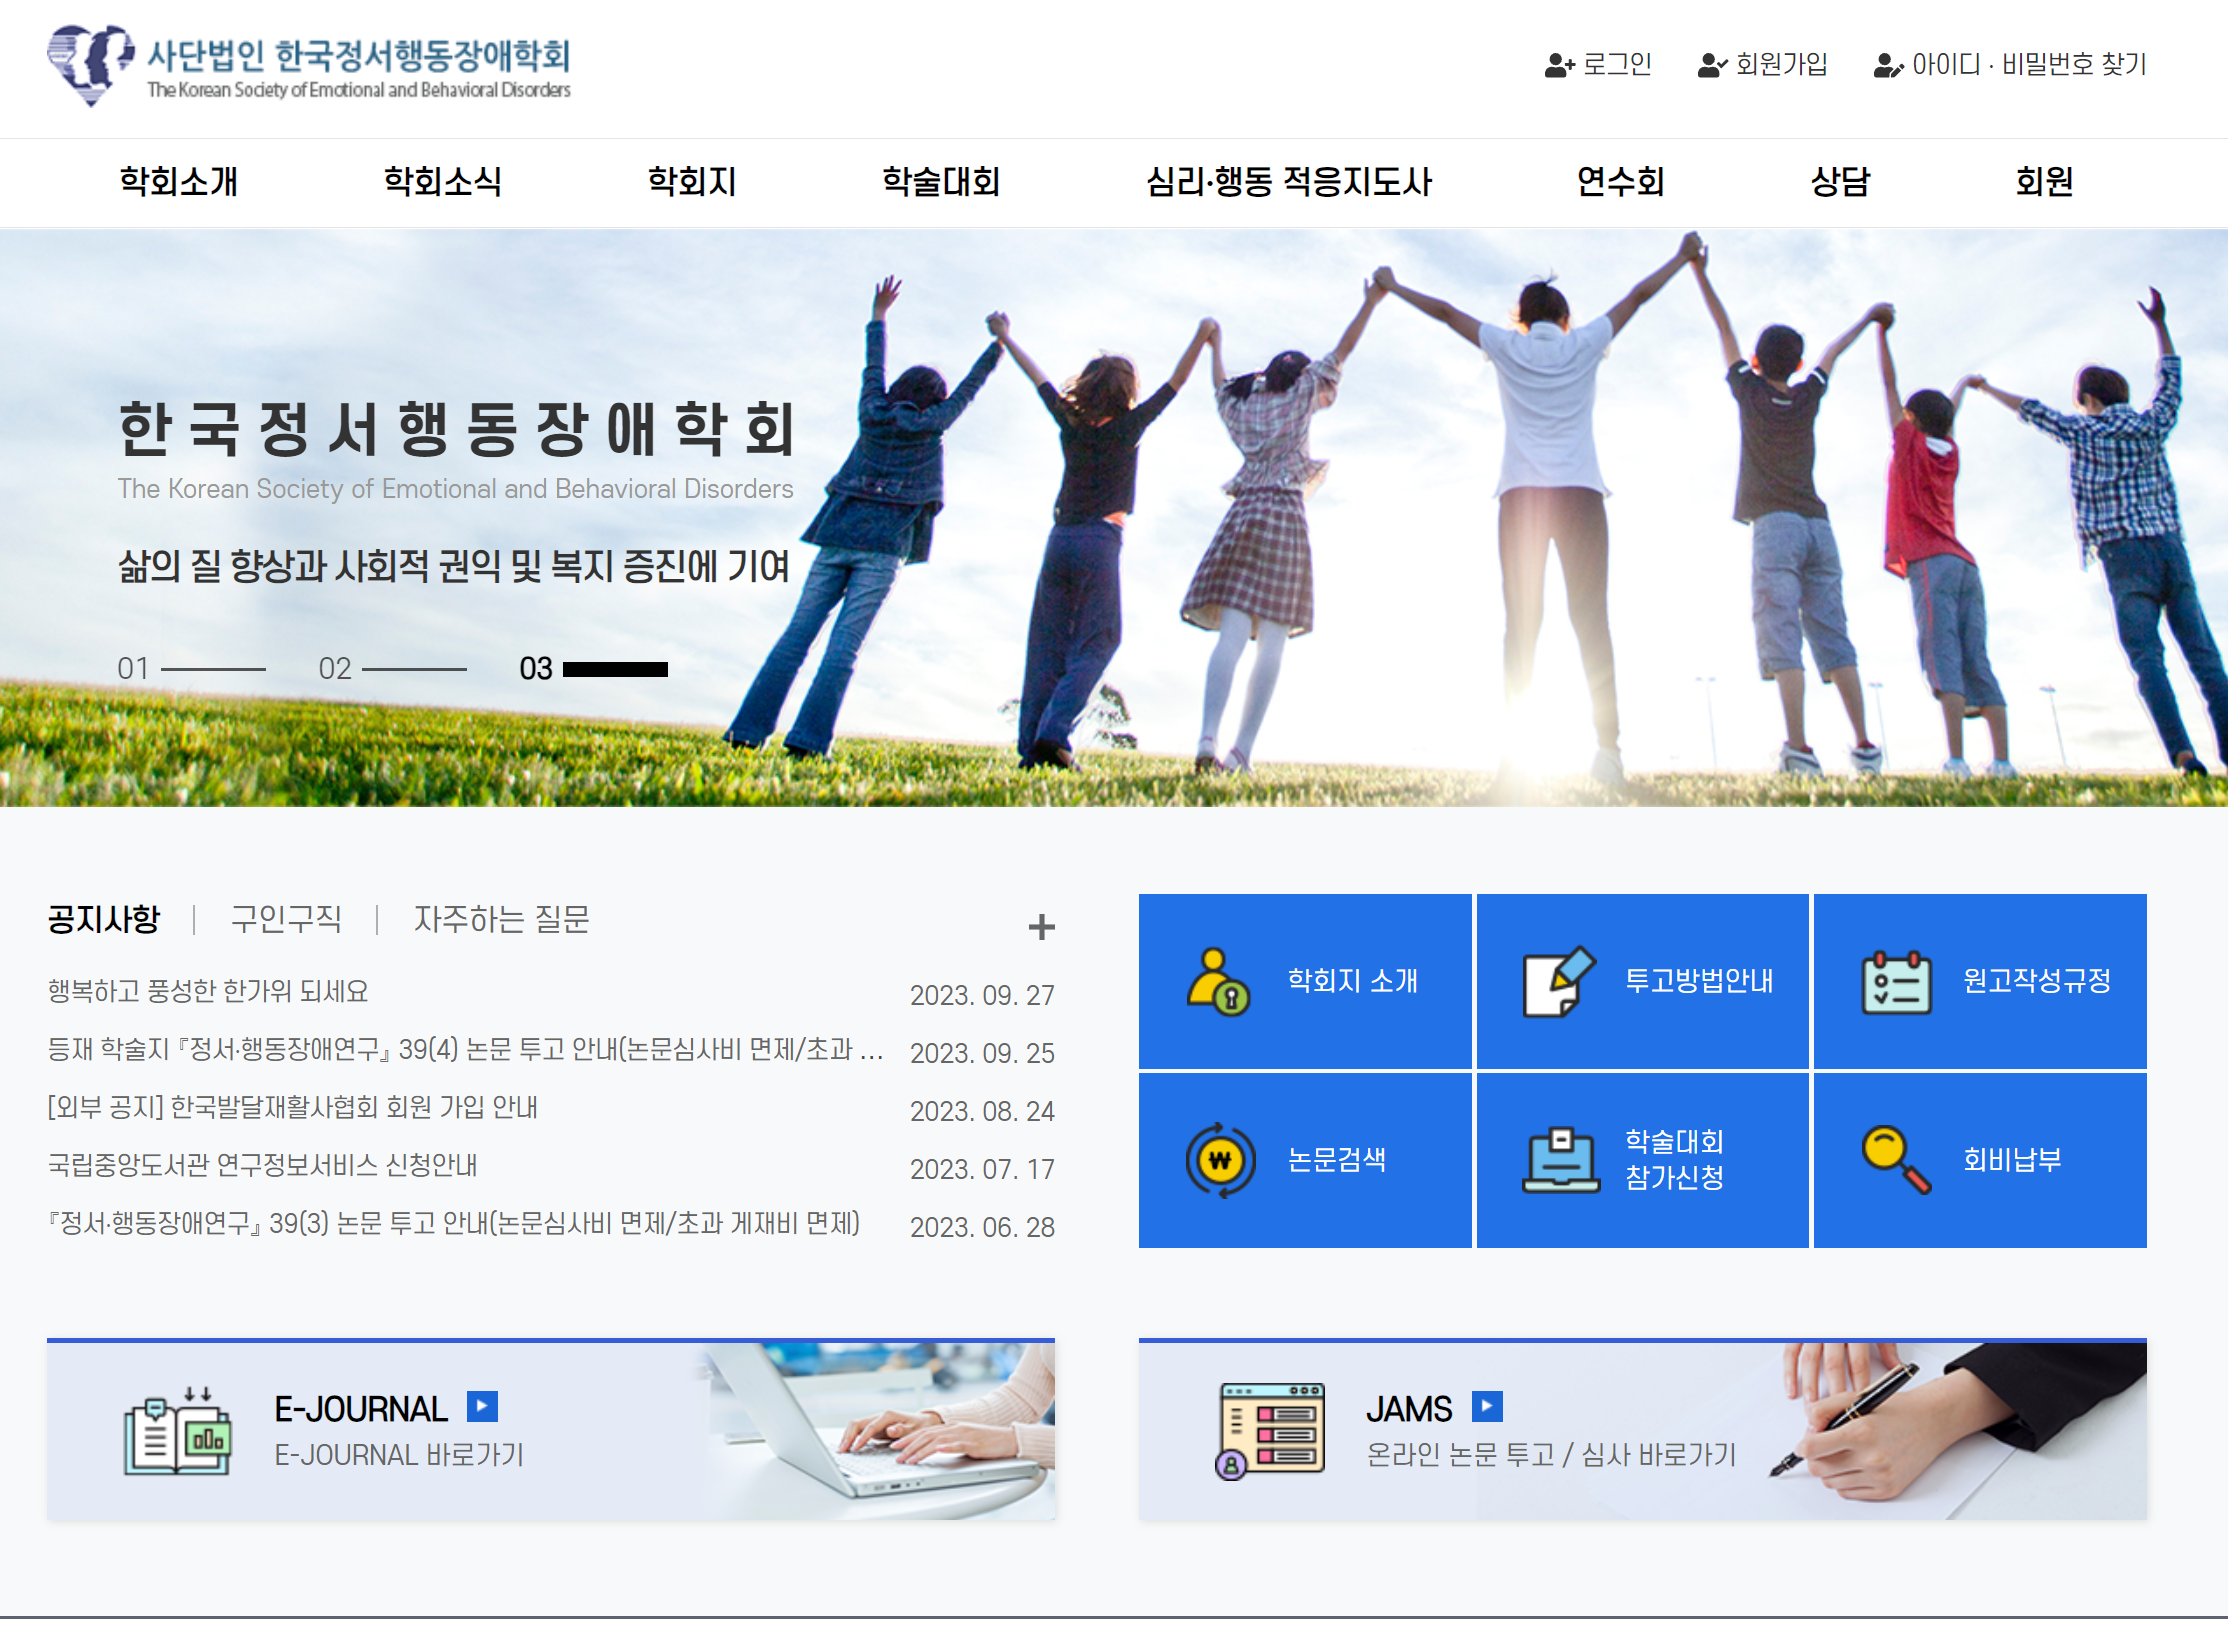This screenshot has height=1627, width=2228.
Task: Click E-JOURNAL 바로가기 text
Action: [x=399, y=1455]
